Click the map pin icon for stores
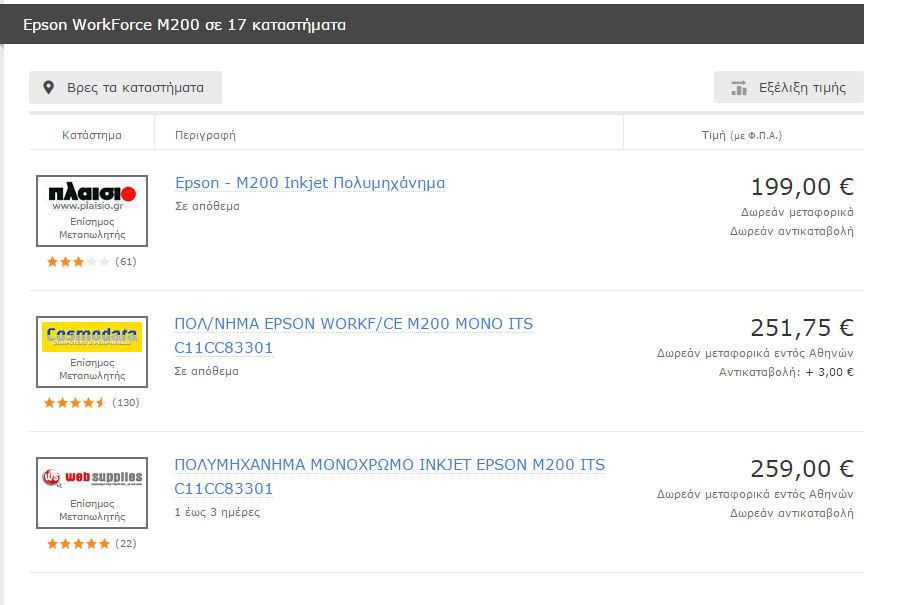The image size is (924, 605). (x=49, y=88)
